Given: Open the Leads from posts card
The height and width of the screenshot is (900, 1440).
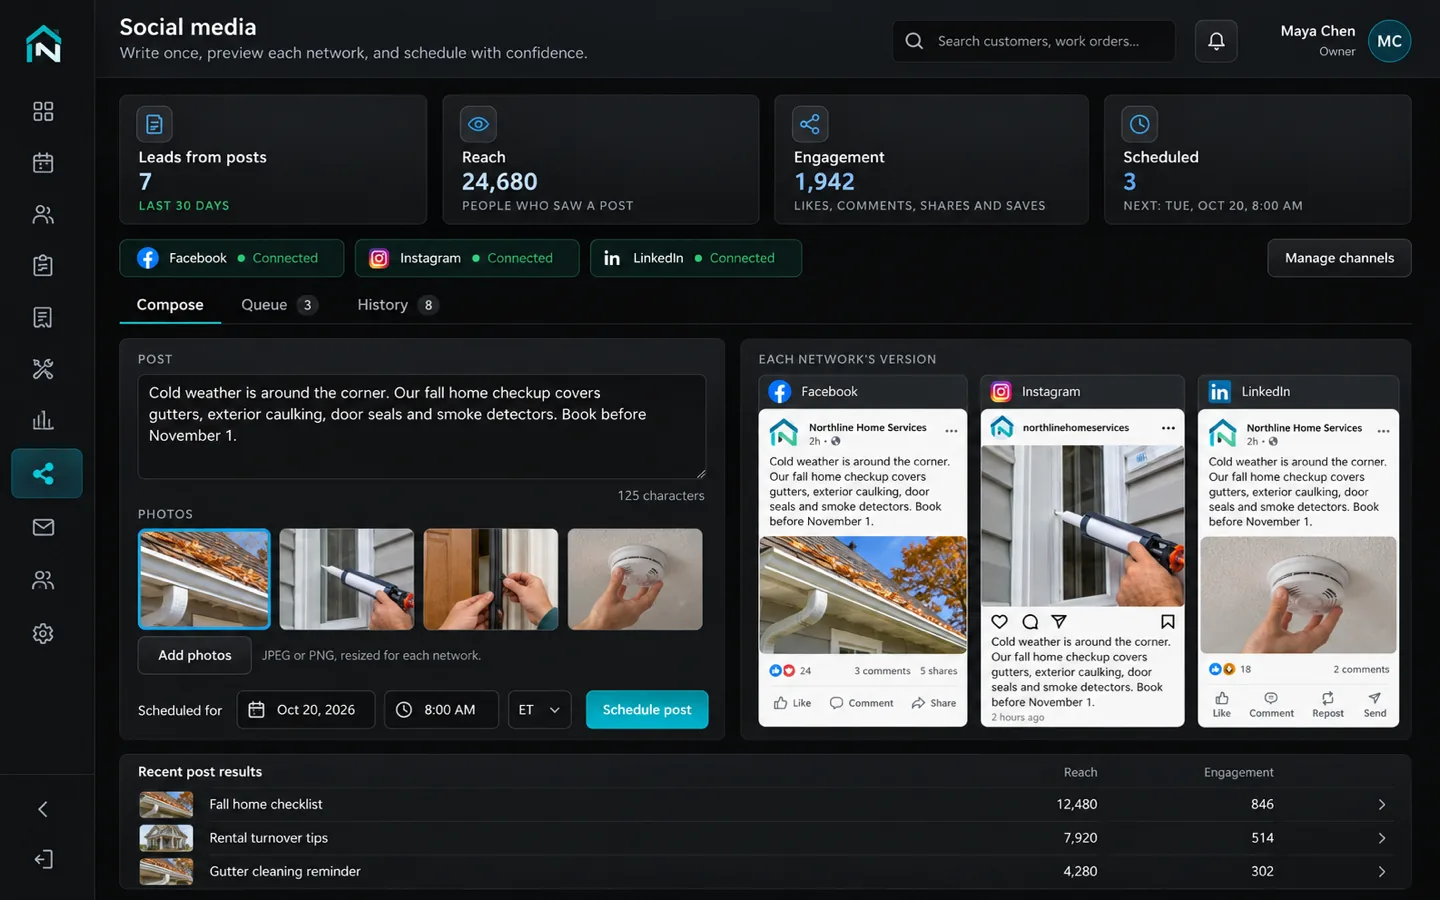Looking at the screenshot, I should pyautogui.click(x=273, y=159).
